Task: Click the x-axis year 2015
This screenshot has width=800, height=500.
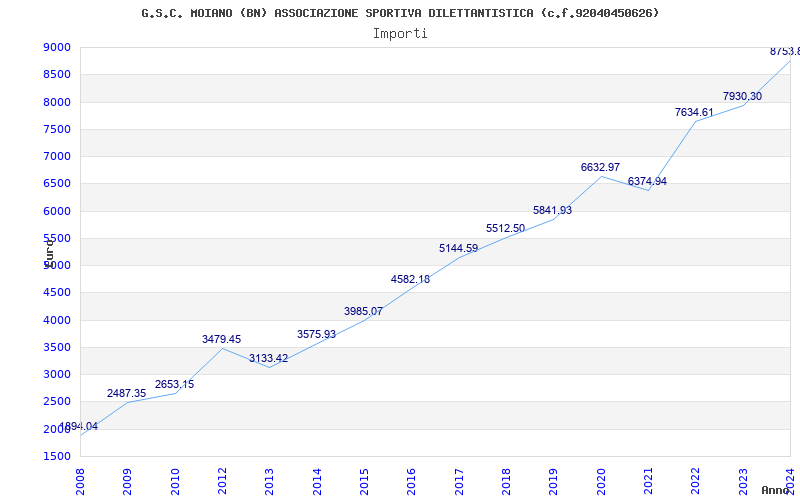Action: [364, 482]
